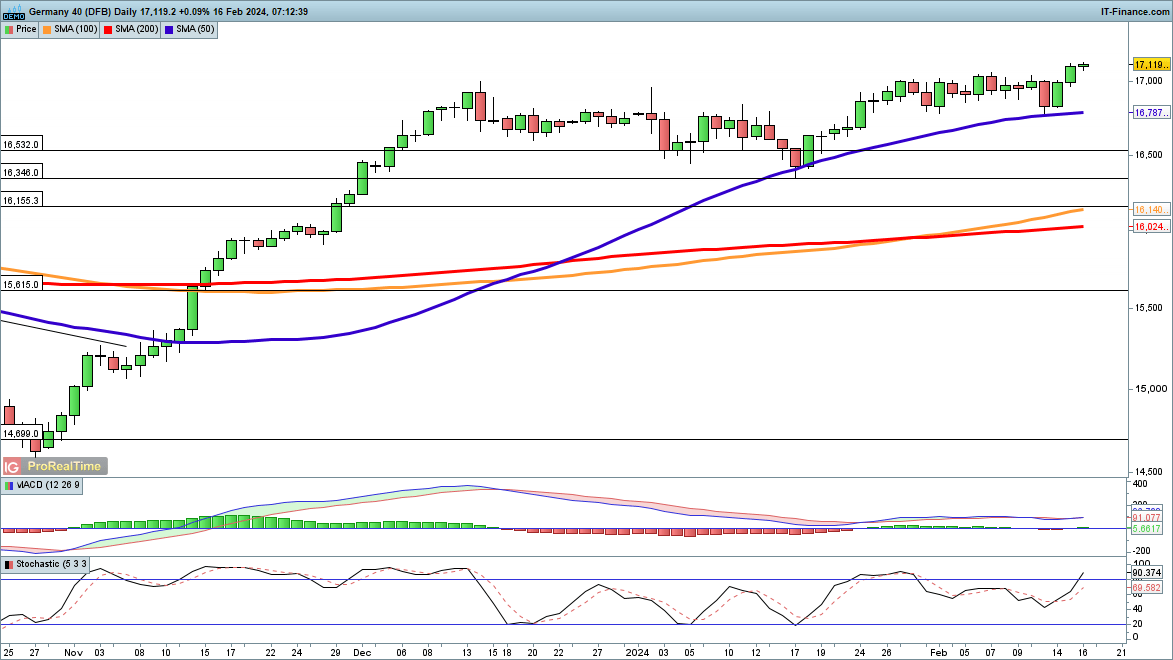Click the MACD indicator color icon

pyautogui.click(x=9, y=486)
